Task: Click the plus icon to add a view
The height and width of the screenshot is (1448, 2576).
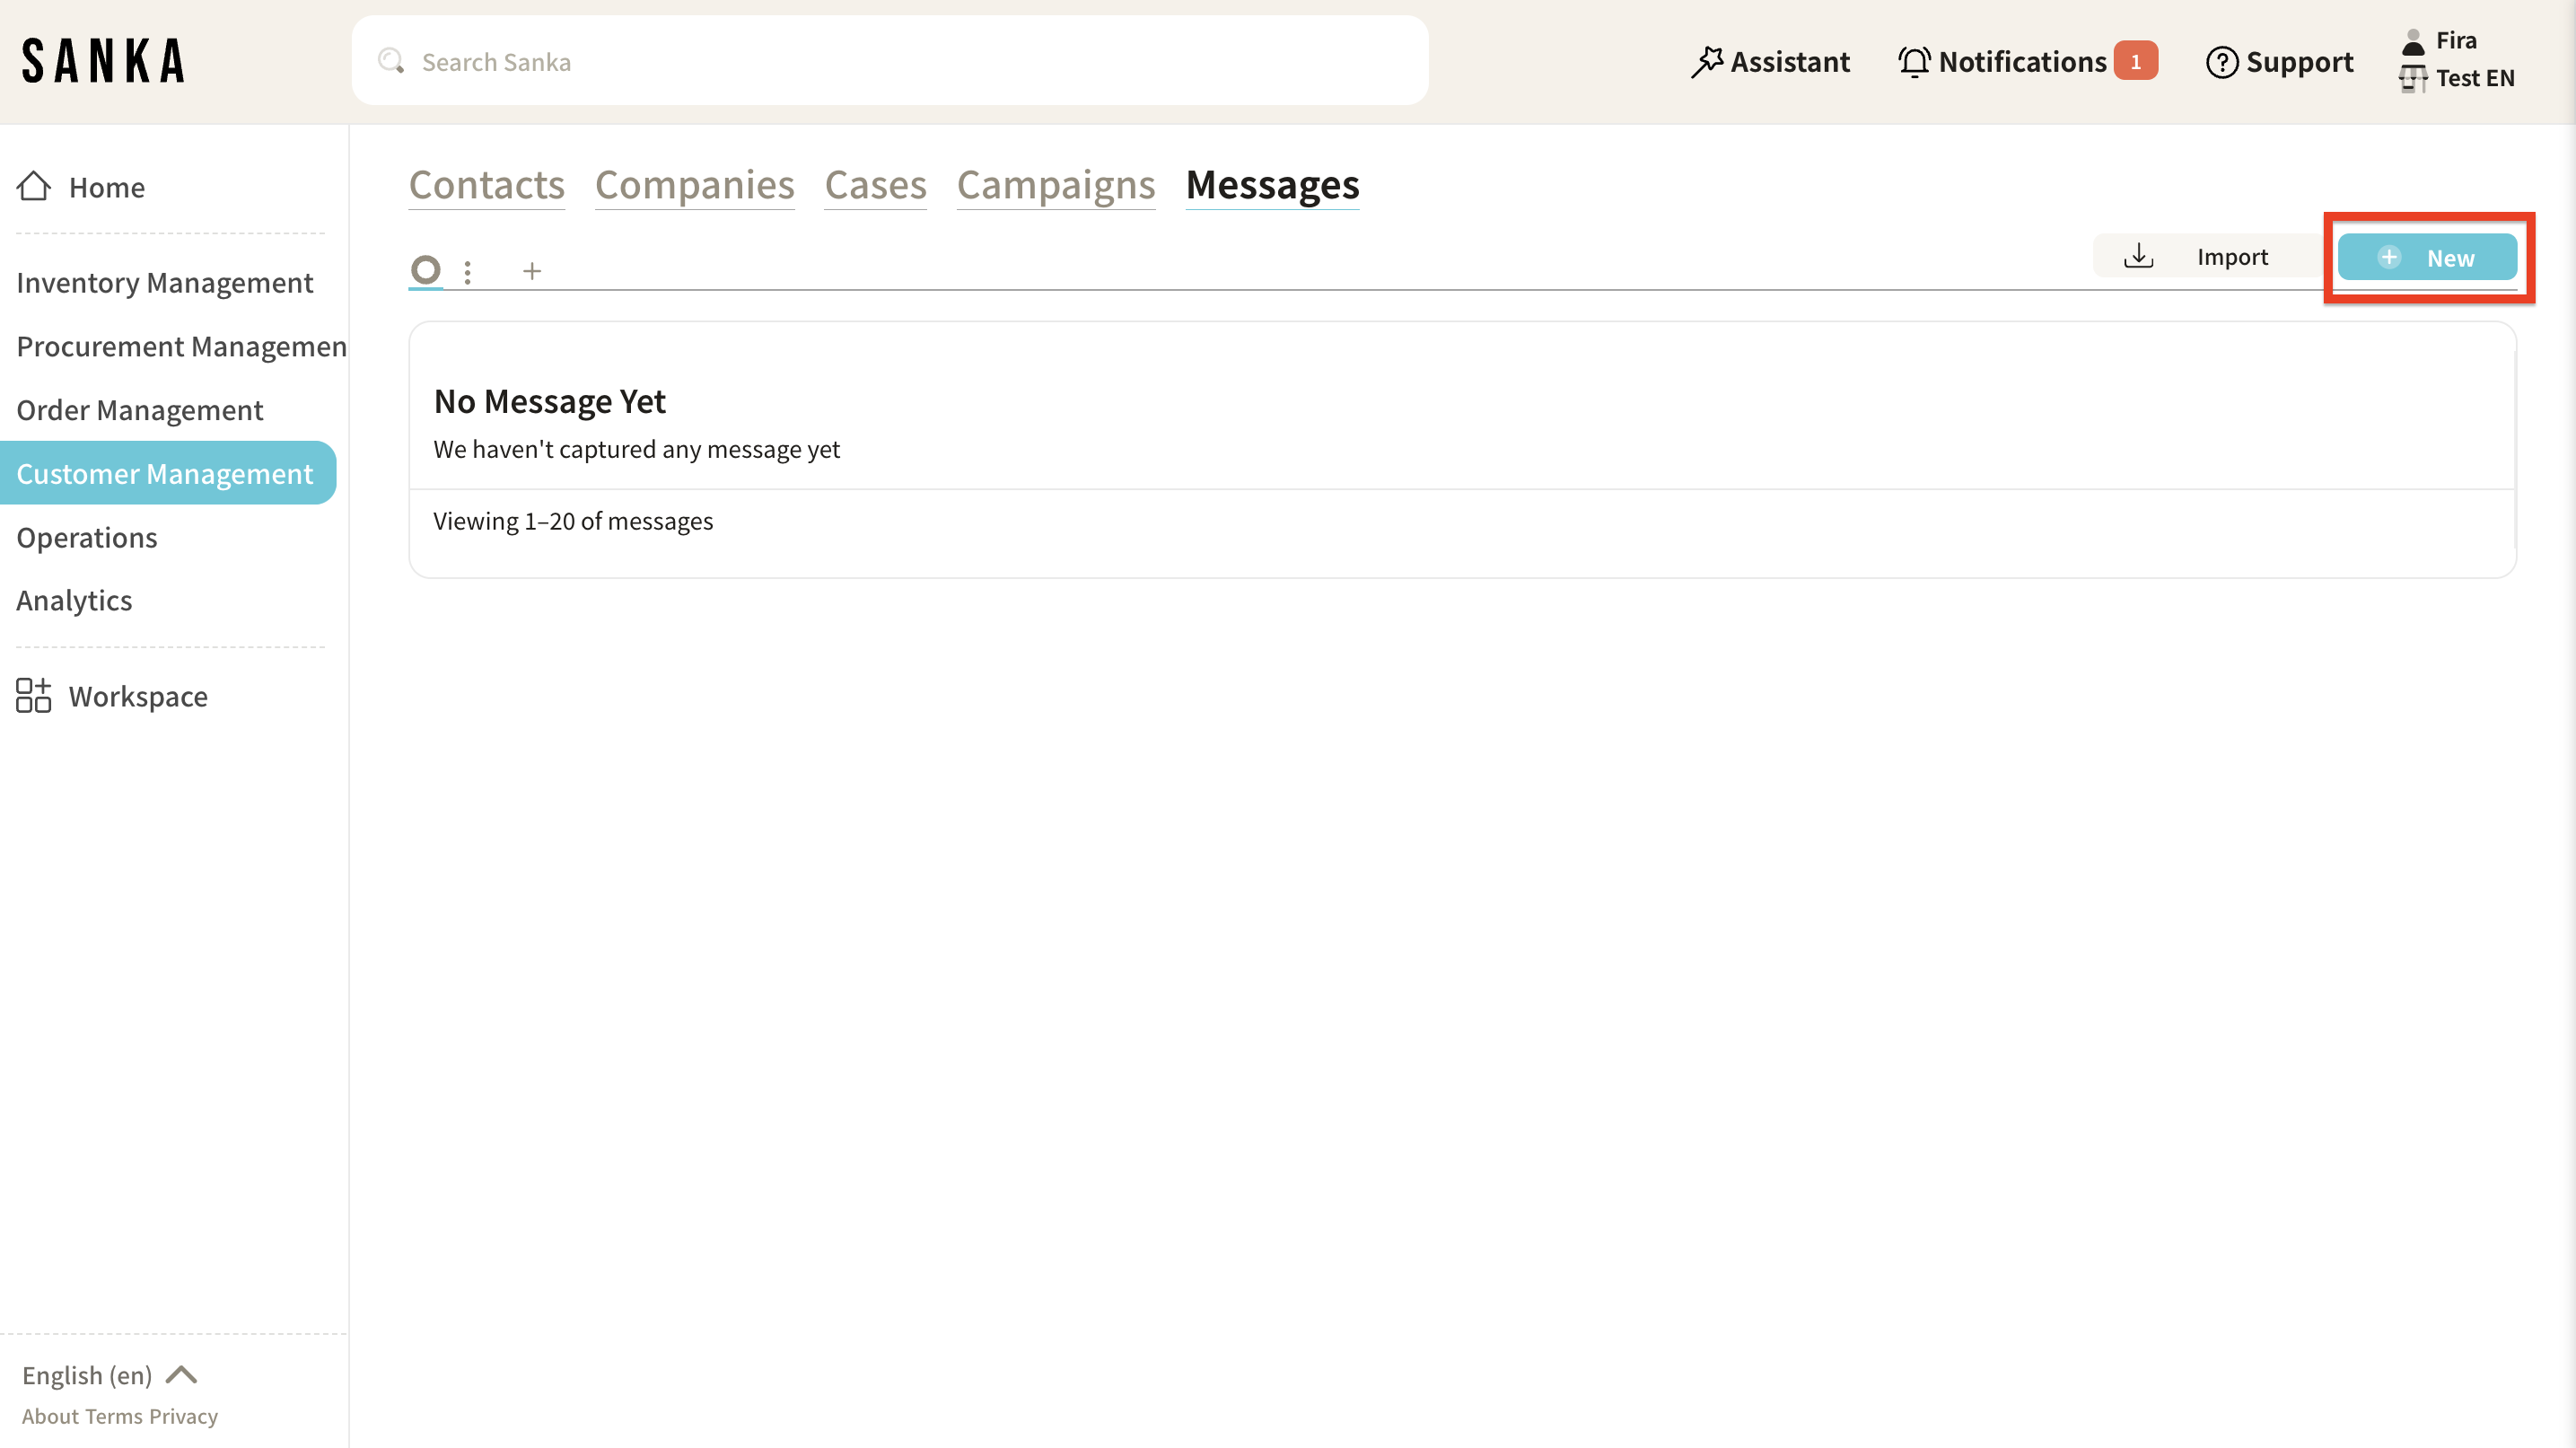Action: (x=532, y=271)
